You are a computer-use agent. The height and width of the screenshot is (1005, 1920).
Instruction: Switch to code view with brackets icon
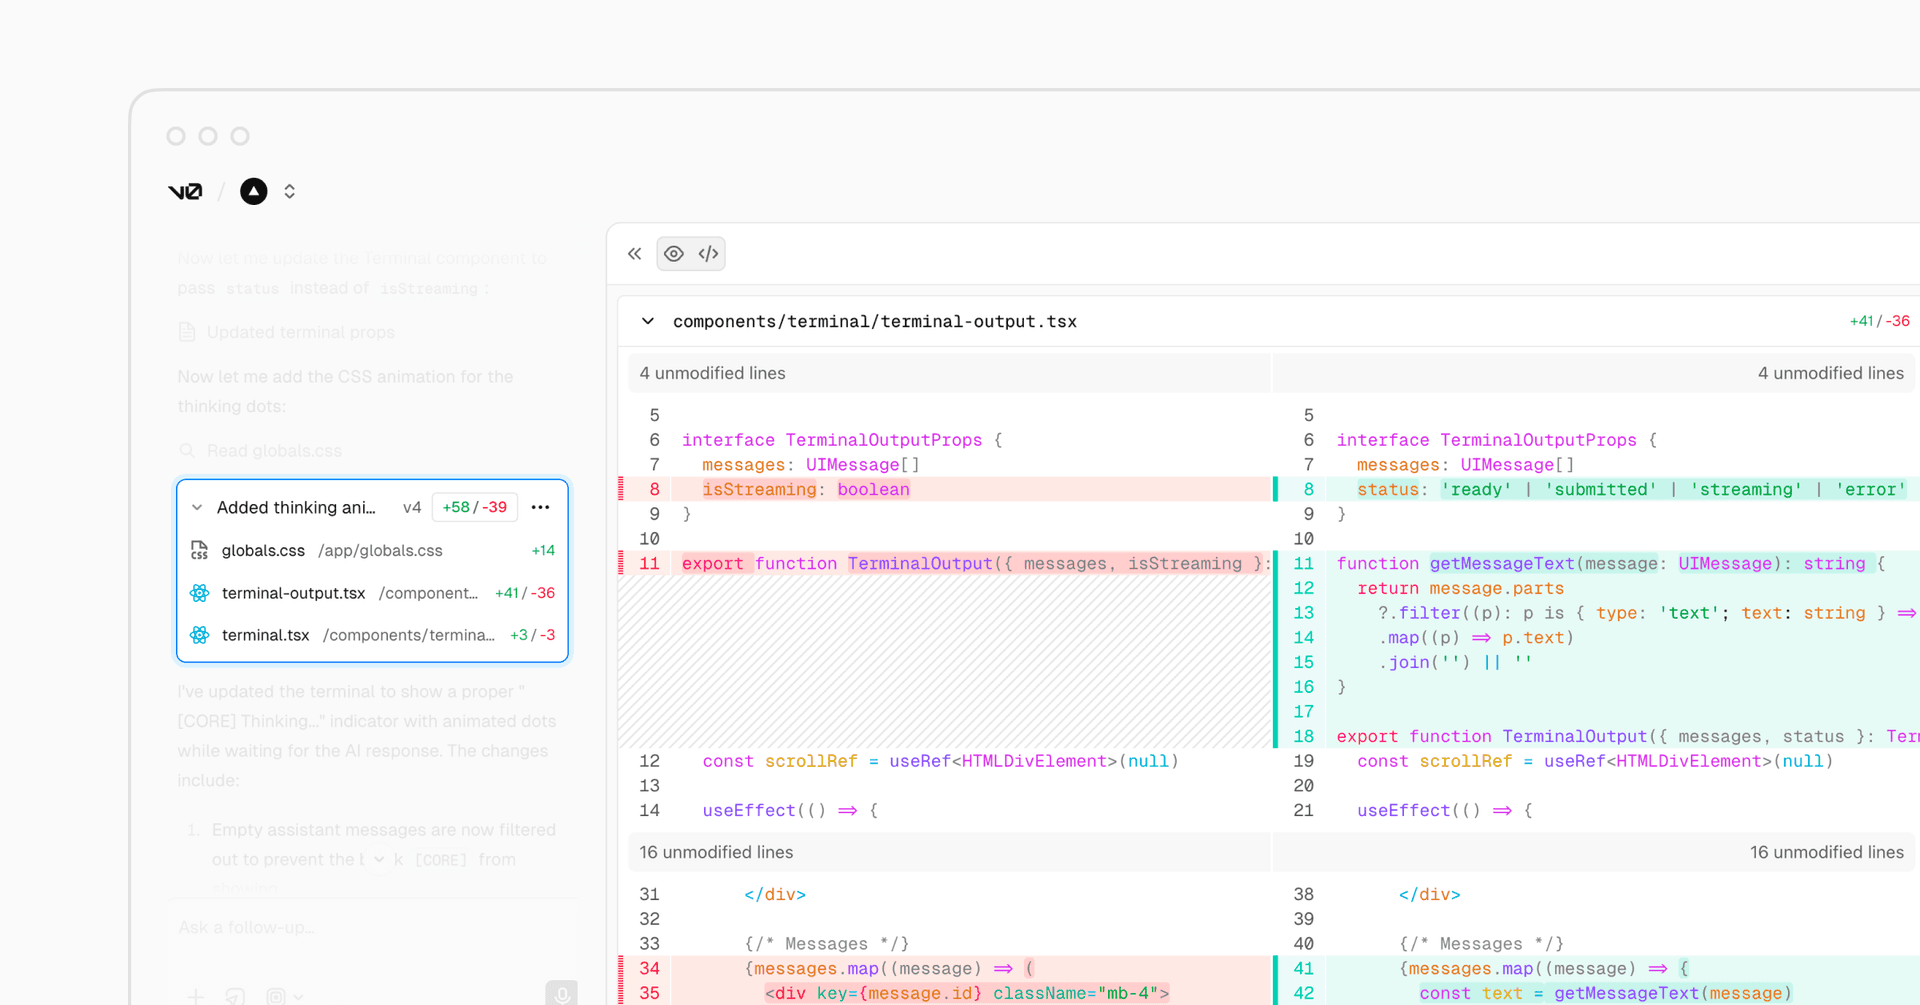[708, 254]
